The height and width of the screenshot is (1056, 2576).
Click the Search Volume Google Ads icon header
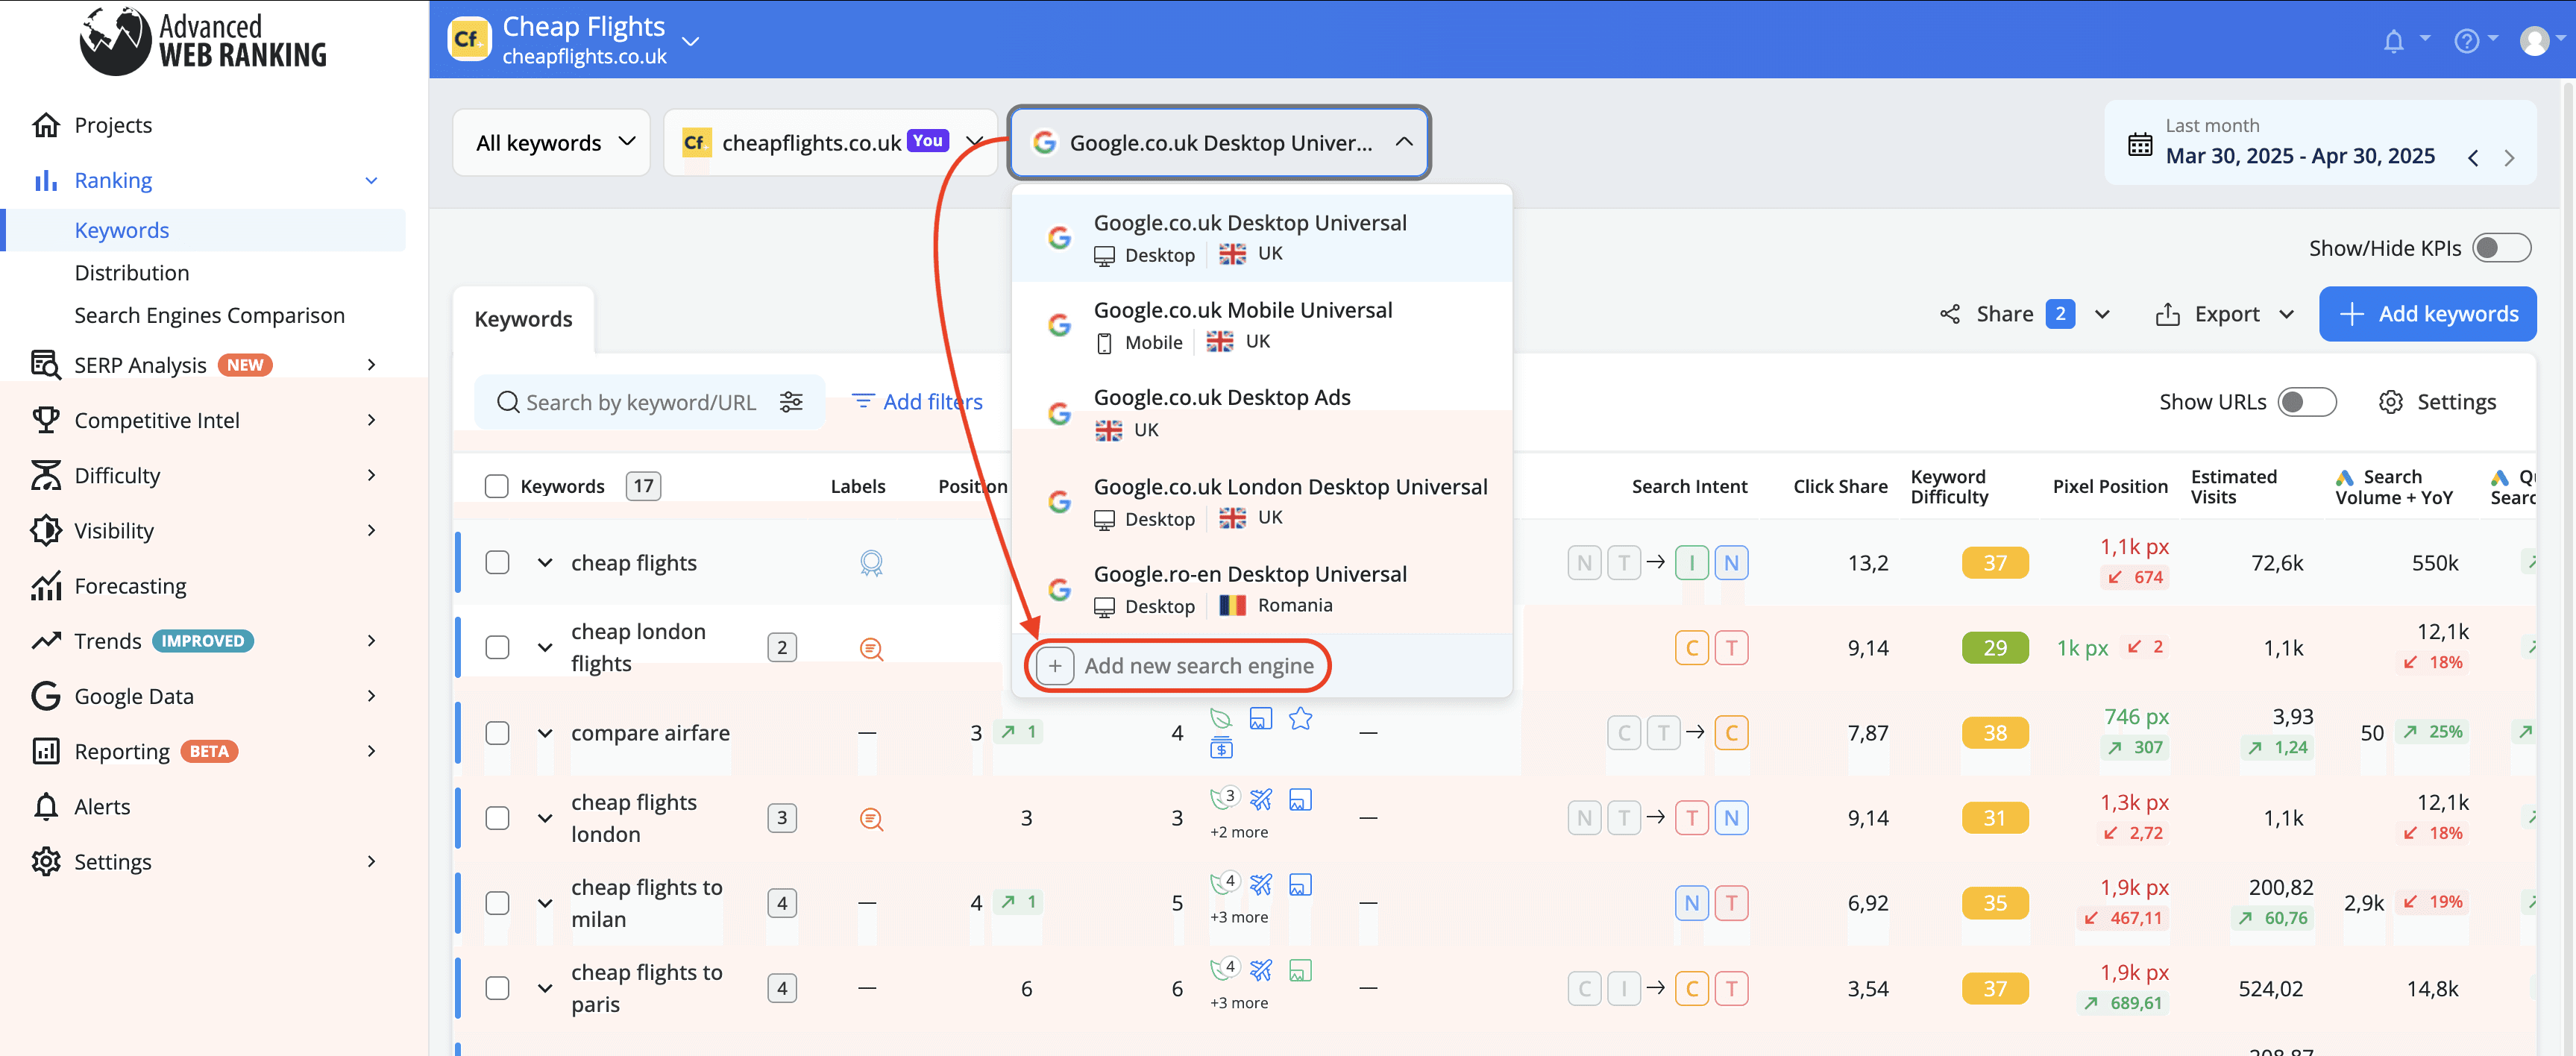pyautogui.click(x=2344, y=477)
